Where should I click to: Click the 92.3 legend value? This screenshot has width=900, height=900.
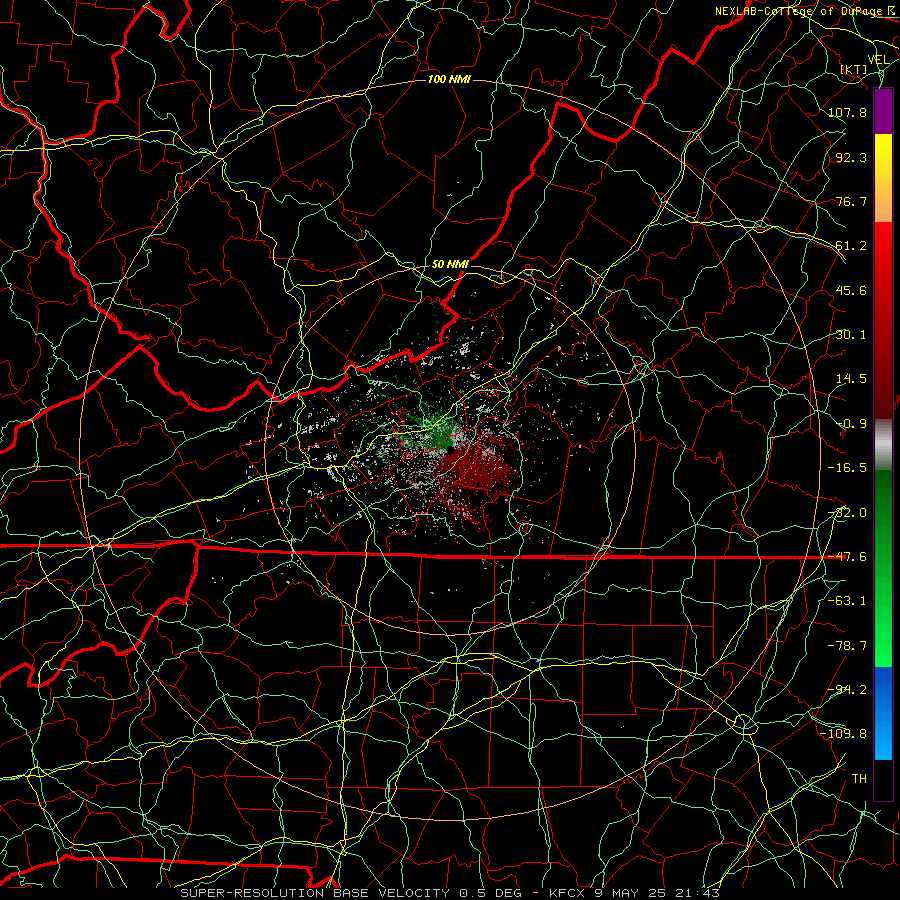pyautogui.click(x=851, y=157)
